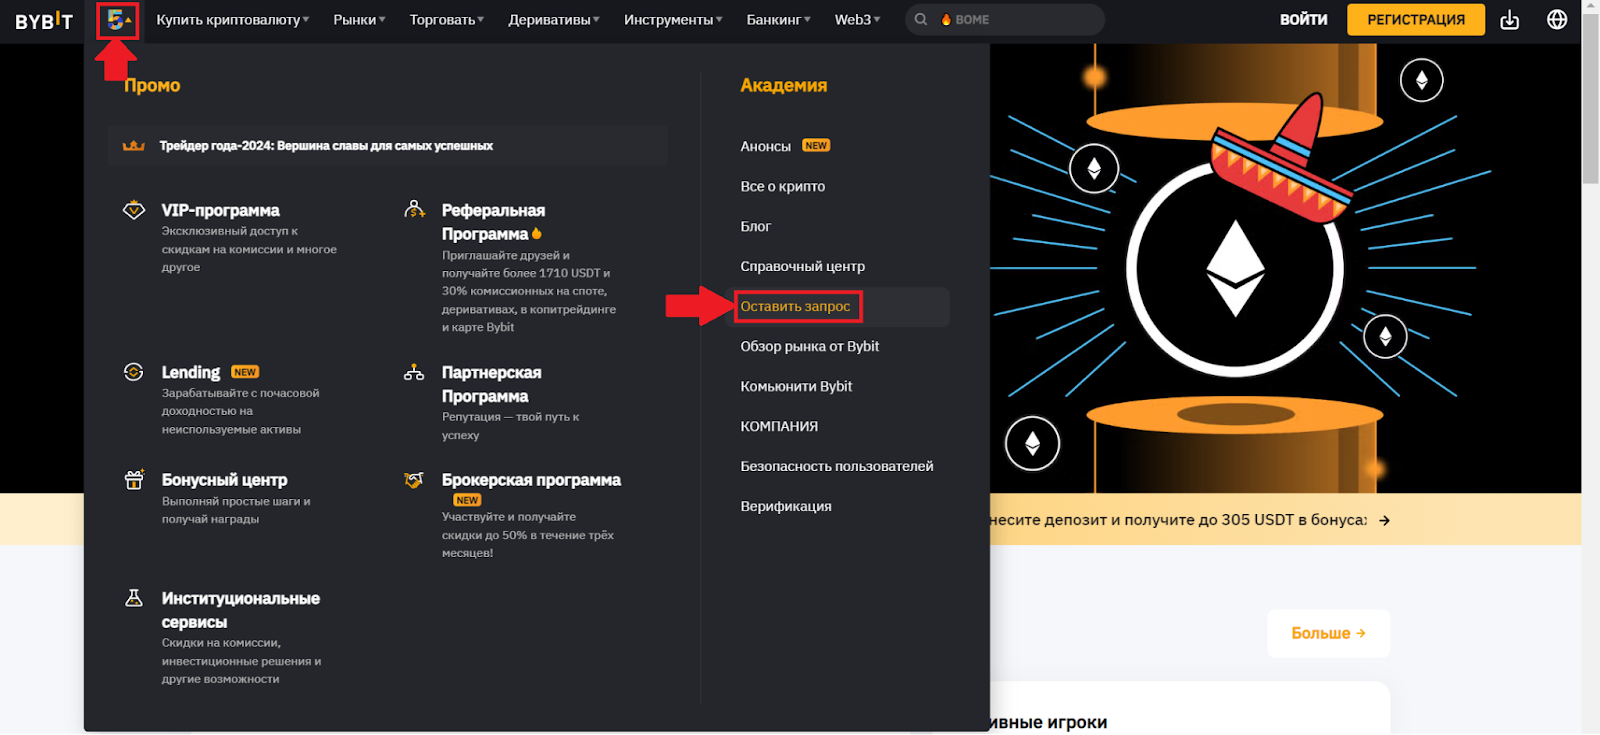Open the language globe icon
1600x735 pixels.
(1557, 20)
